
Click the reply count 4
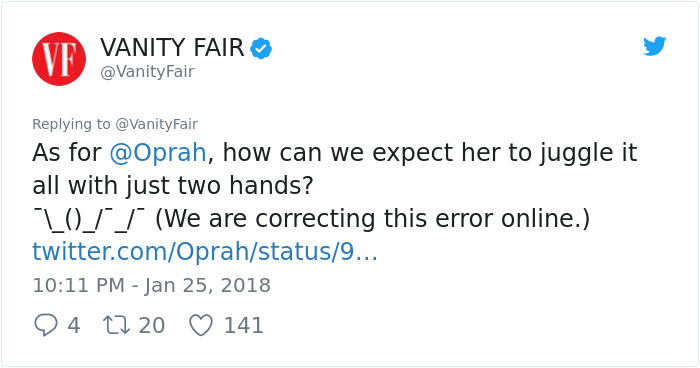point(74,325)
